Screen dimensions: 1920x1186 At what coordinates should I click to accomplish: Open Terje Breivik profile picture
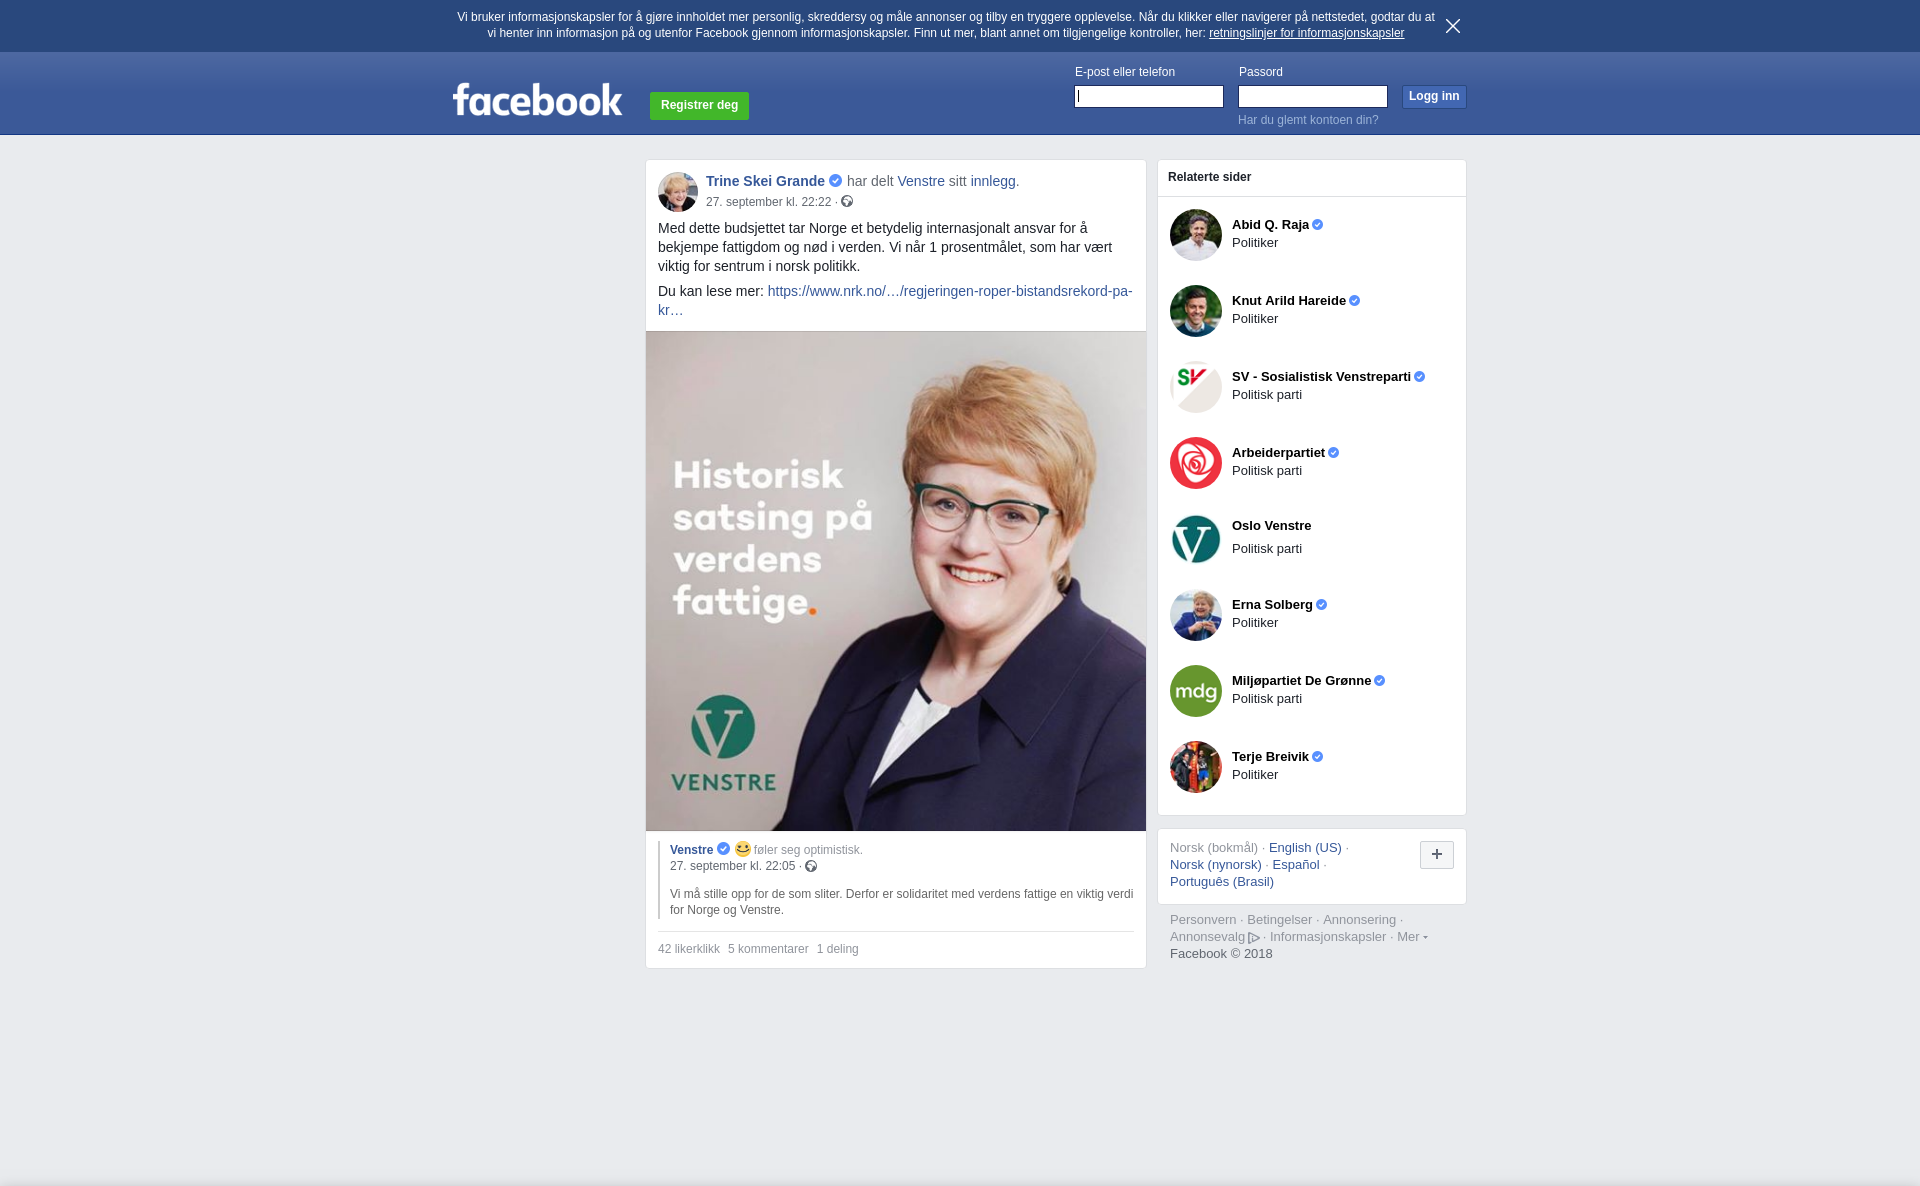coord(1196,767)
